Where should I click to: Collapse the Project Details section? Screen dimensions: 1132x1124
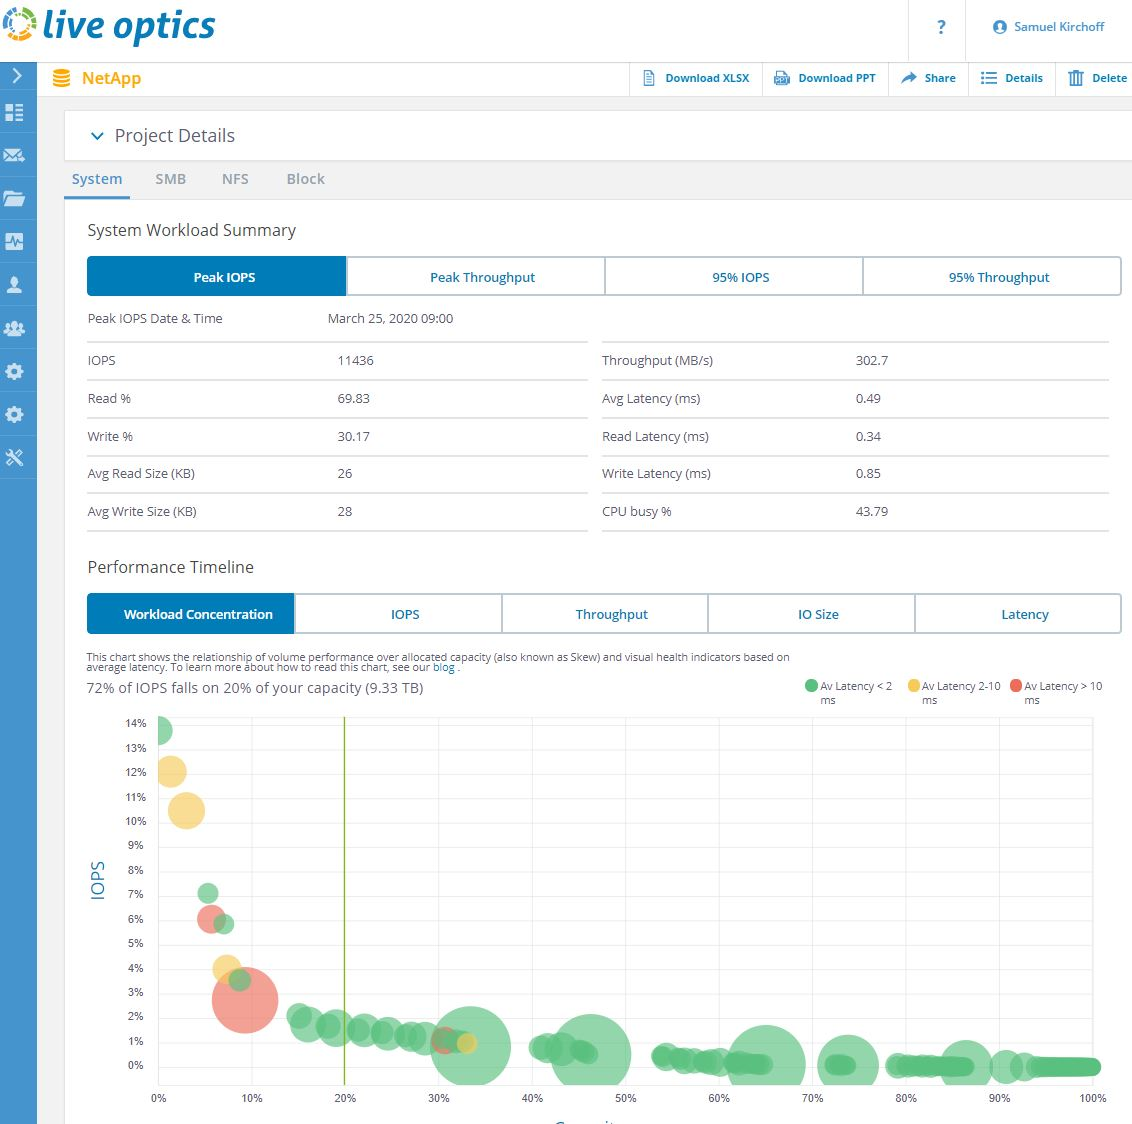tap(97, 136)
